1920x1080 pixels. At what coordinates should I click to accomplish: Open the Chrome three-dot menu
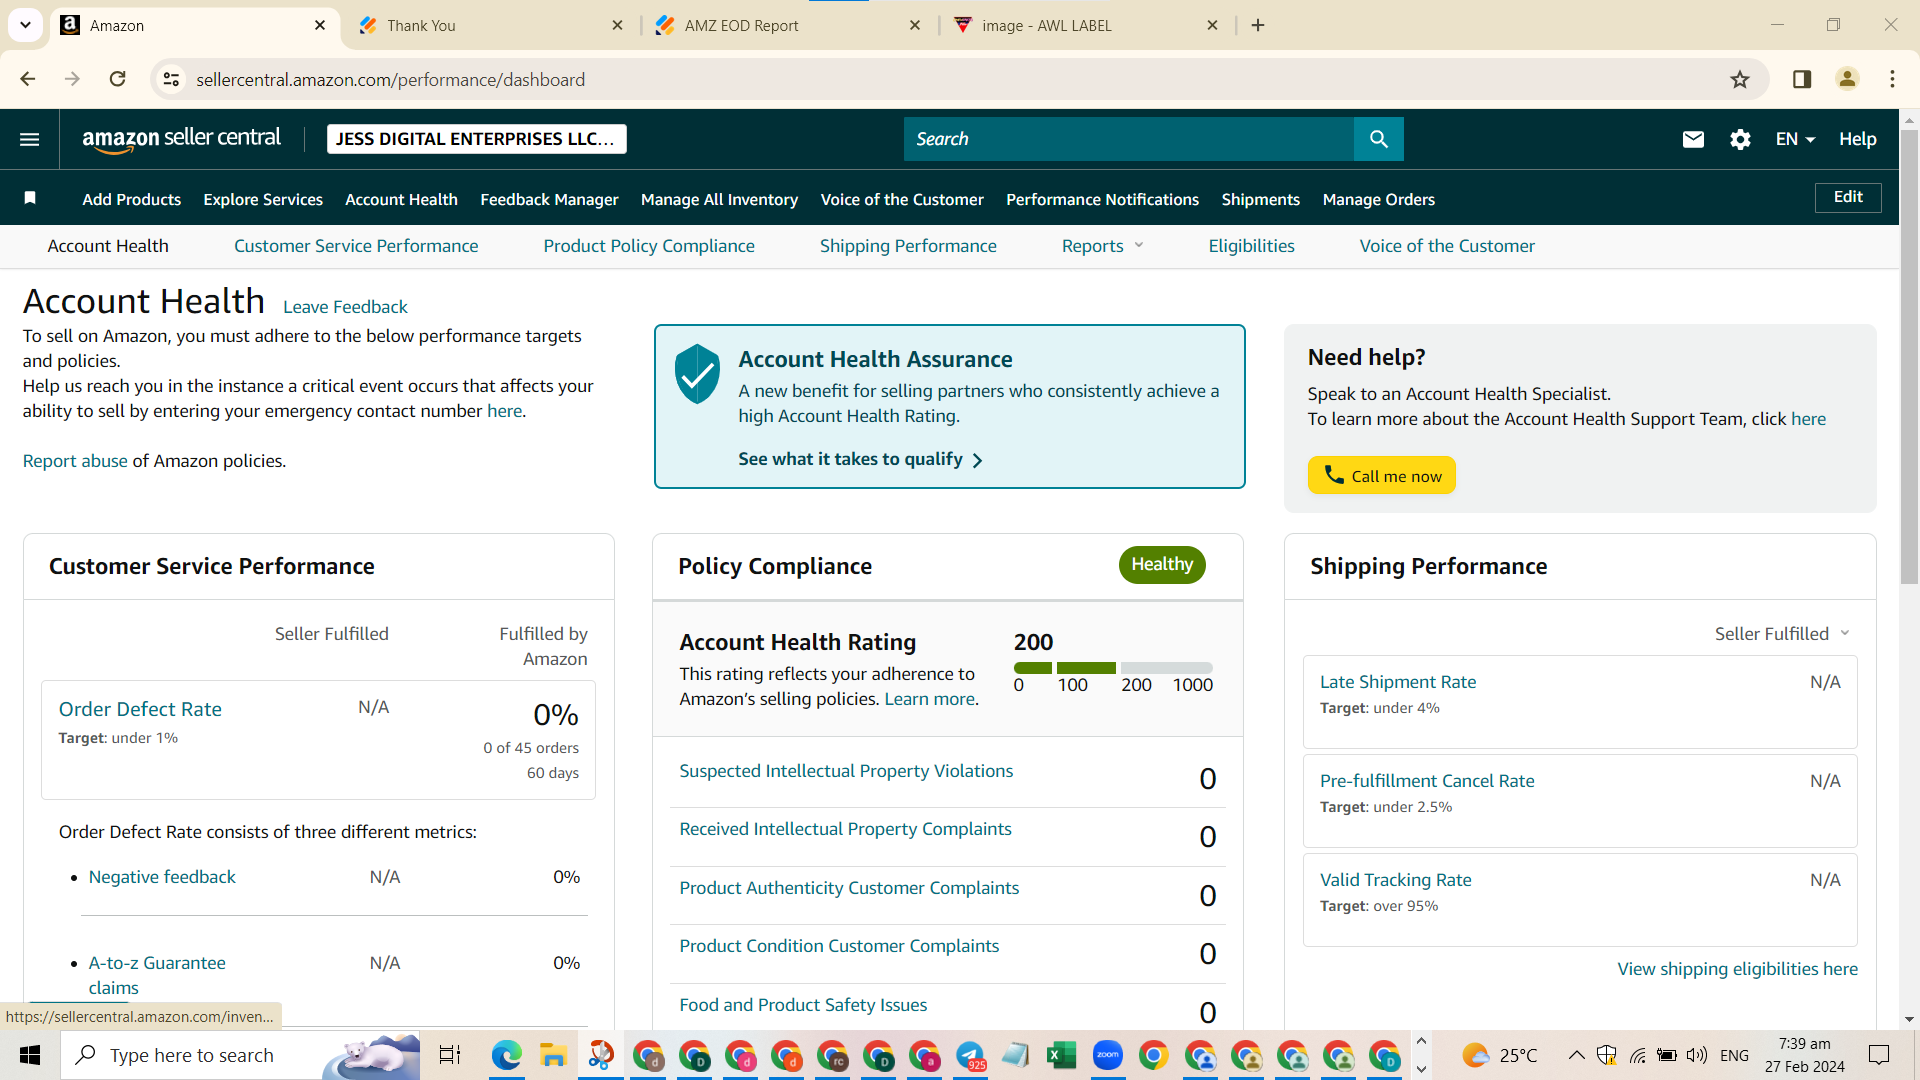pos(1892,79)
